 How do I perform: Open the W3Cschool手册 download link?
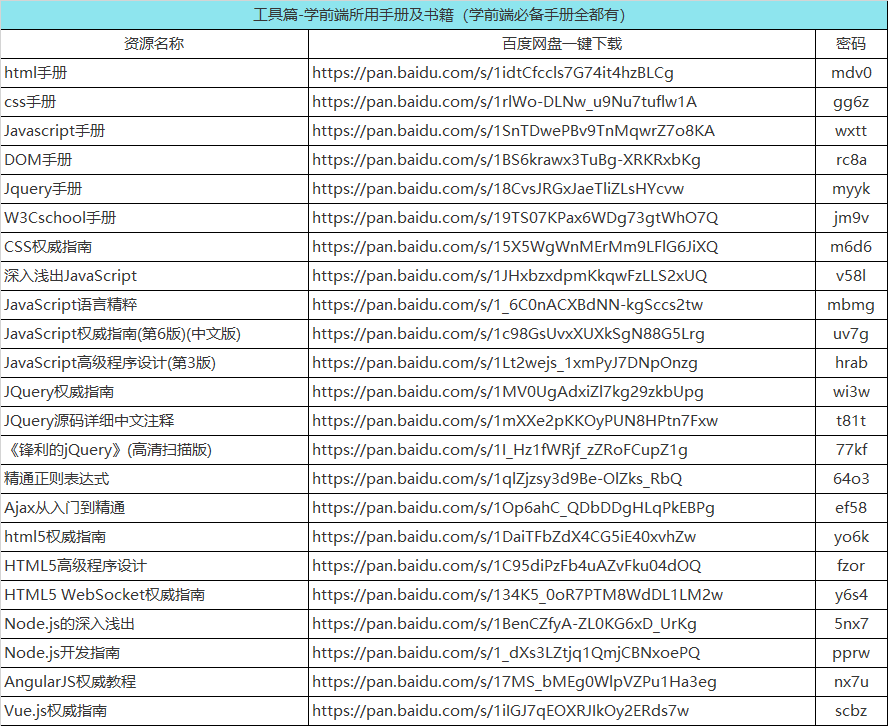[515, 218]
